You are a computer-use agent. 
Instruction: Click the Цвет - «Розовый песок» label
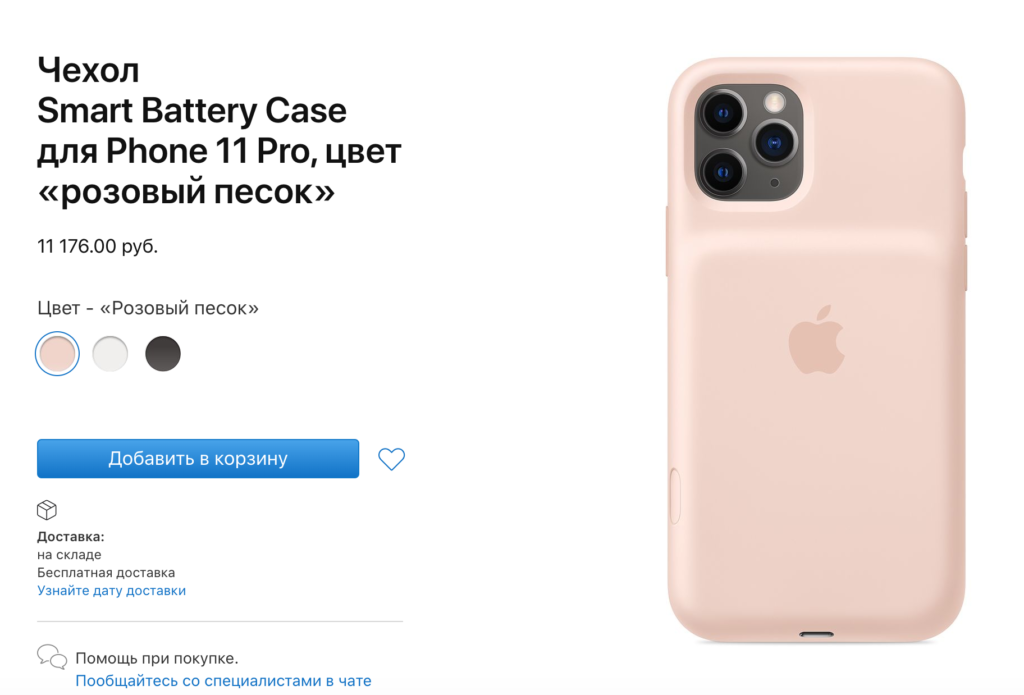[148, 308]
